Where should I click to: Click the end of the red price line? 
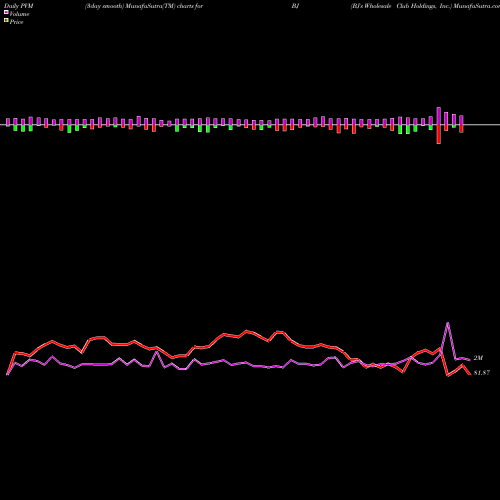pyautogui.click(x=470, y=374)
